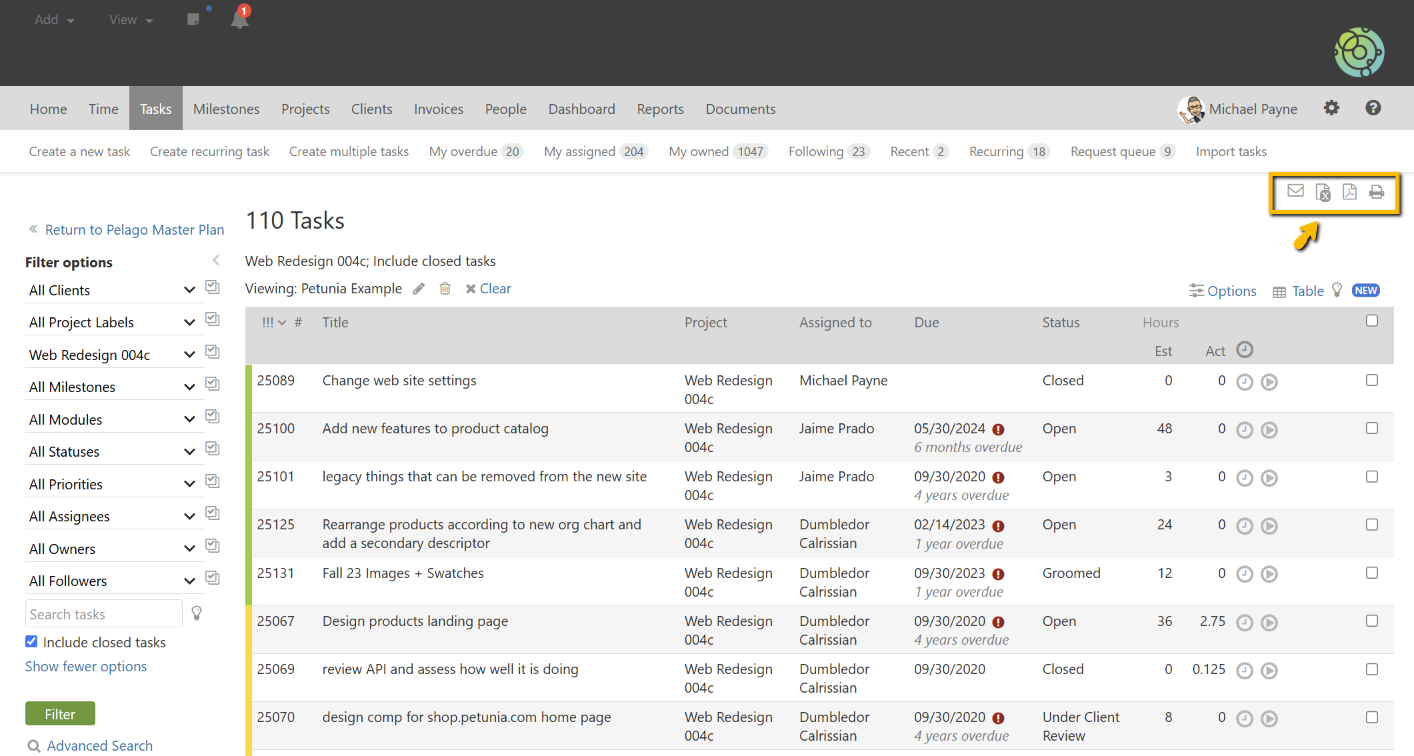Start the timer on task 25089
The width and height of the screenshot is (1414, 756).
tap(1269, 381)
